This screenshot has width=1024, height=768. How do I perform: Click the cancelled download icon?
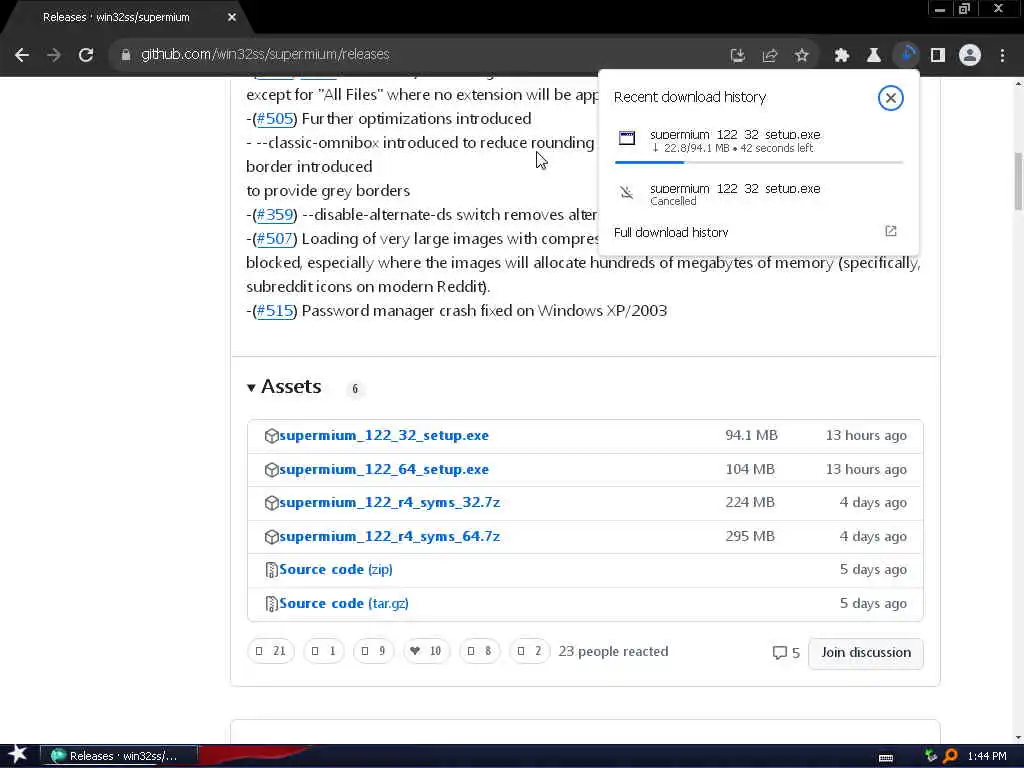coord(627,193)
